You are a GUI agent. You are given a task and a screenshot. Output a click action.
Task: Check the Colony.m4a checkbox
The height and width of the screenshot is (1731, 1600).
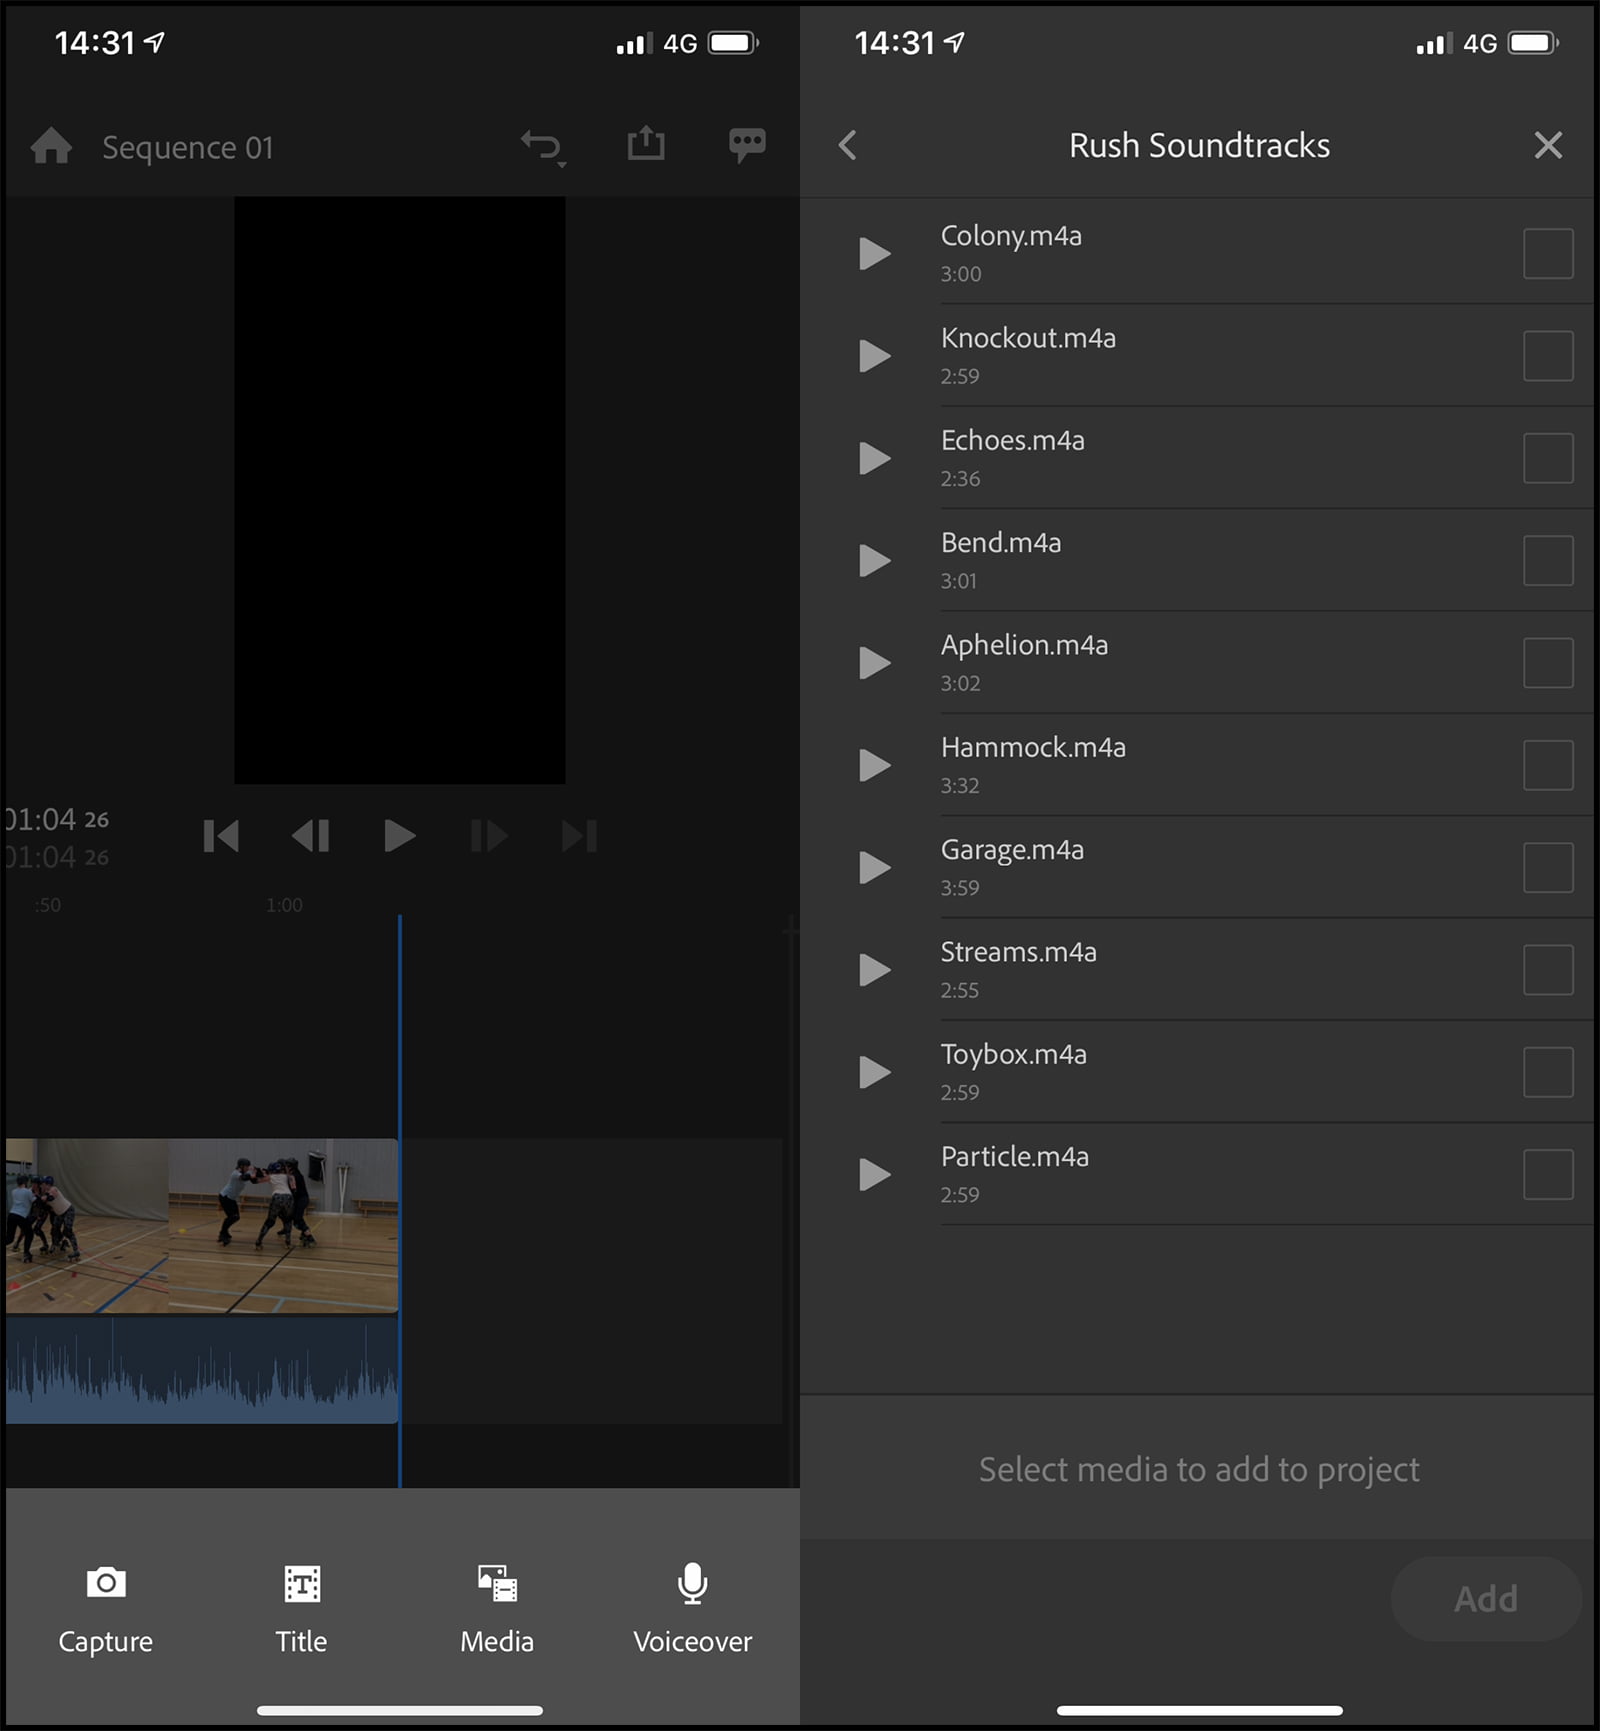click(1546, 254)
